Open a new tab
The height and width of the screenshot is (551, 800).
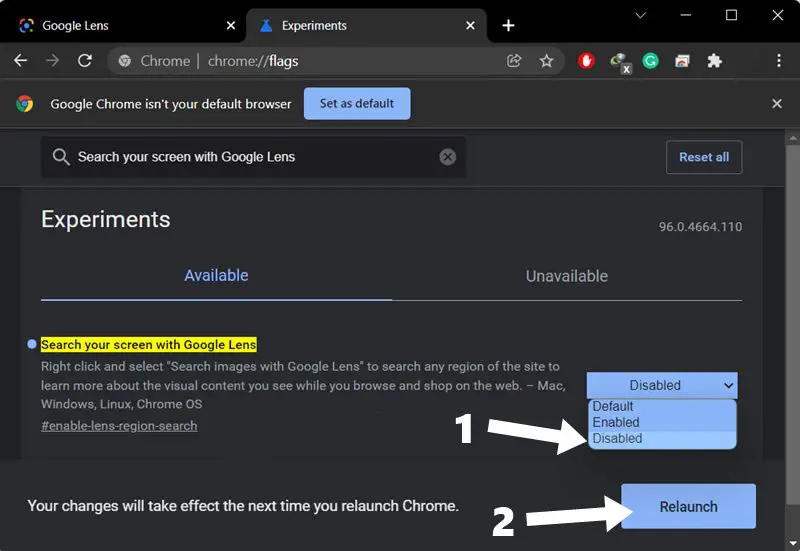click(508, 26)
